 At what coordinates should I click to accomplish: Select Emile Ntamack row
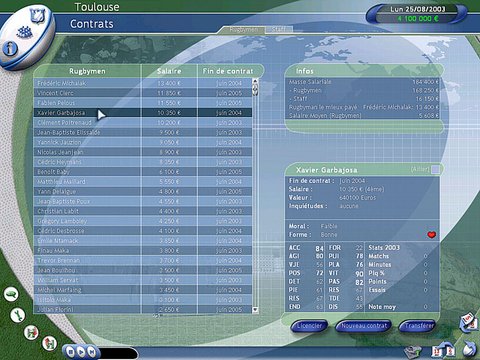point(143,240)
